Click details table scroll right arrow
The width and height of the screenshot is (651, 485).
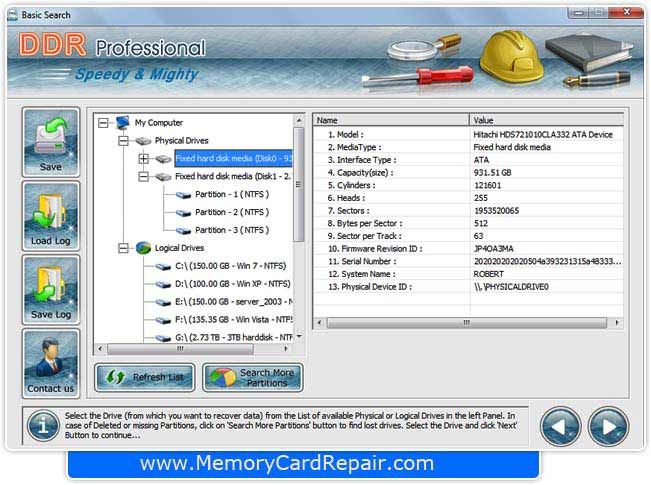pyautogui.click(x=617, y=323)
